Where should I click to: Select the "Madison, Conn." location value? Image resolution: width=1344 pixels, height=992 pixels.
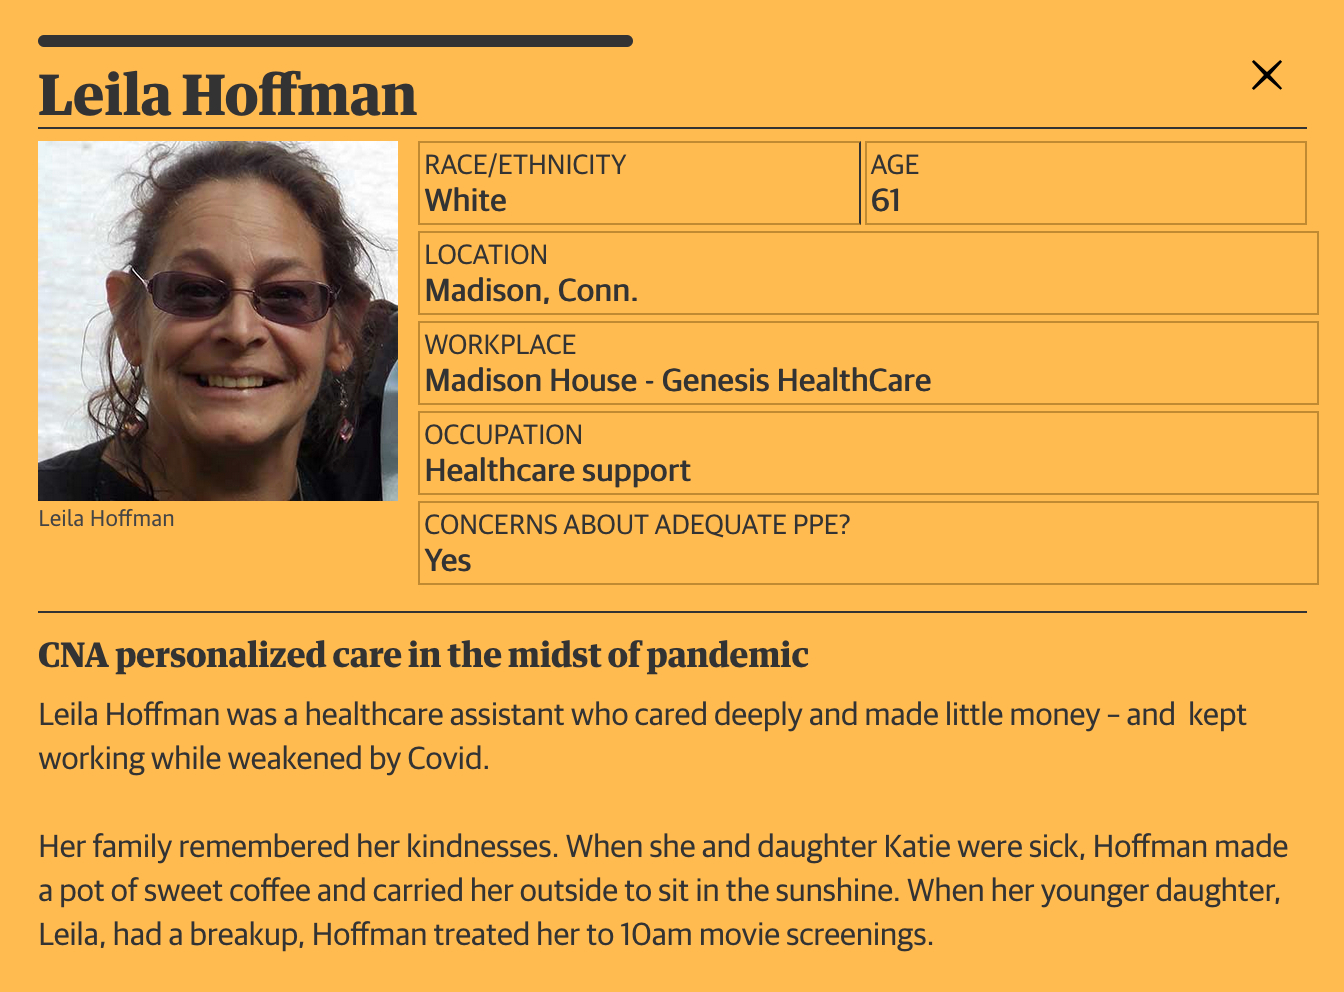(531, 291)
